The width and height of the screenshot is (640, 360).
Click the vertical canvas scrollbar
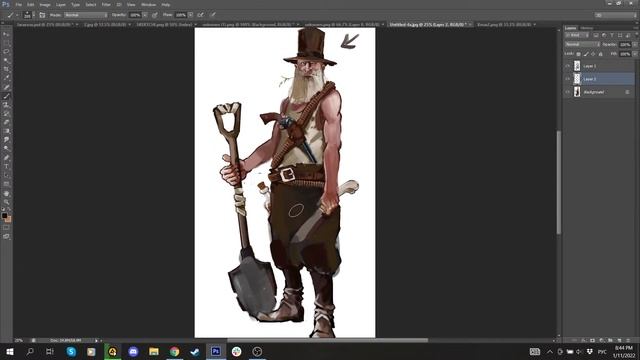coord(558,182)
